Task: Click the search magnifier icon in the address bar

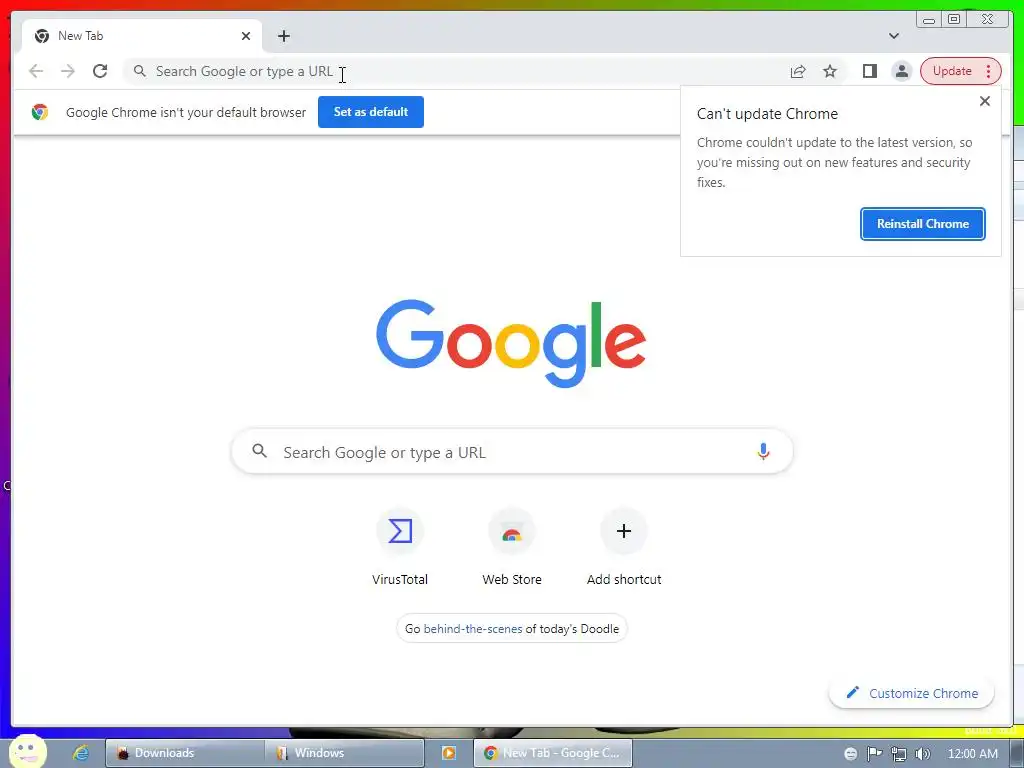Action: point(140,71)
